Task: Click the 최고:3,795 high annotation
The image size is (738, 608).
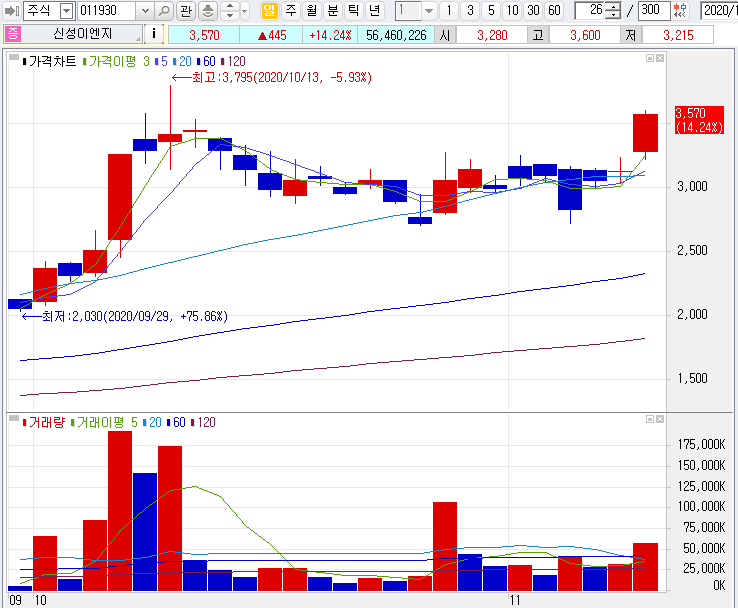Action: [x=272, y=77]
